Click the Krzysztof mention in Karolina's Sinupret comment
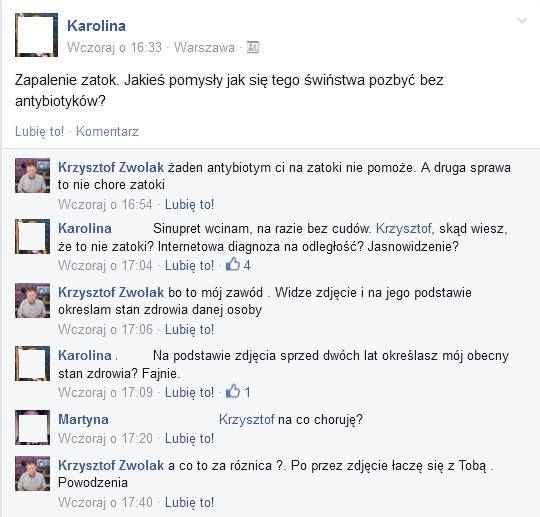The image size is (540, 517). click(405, 229)
